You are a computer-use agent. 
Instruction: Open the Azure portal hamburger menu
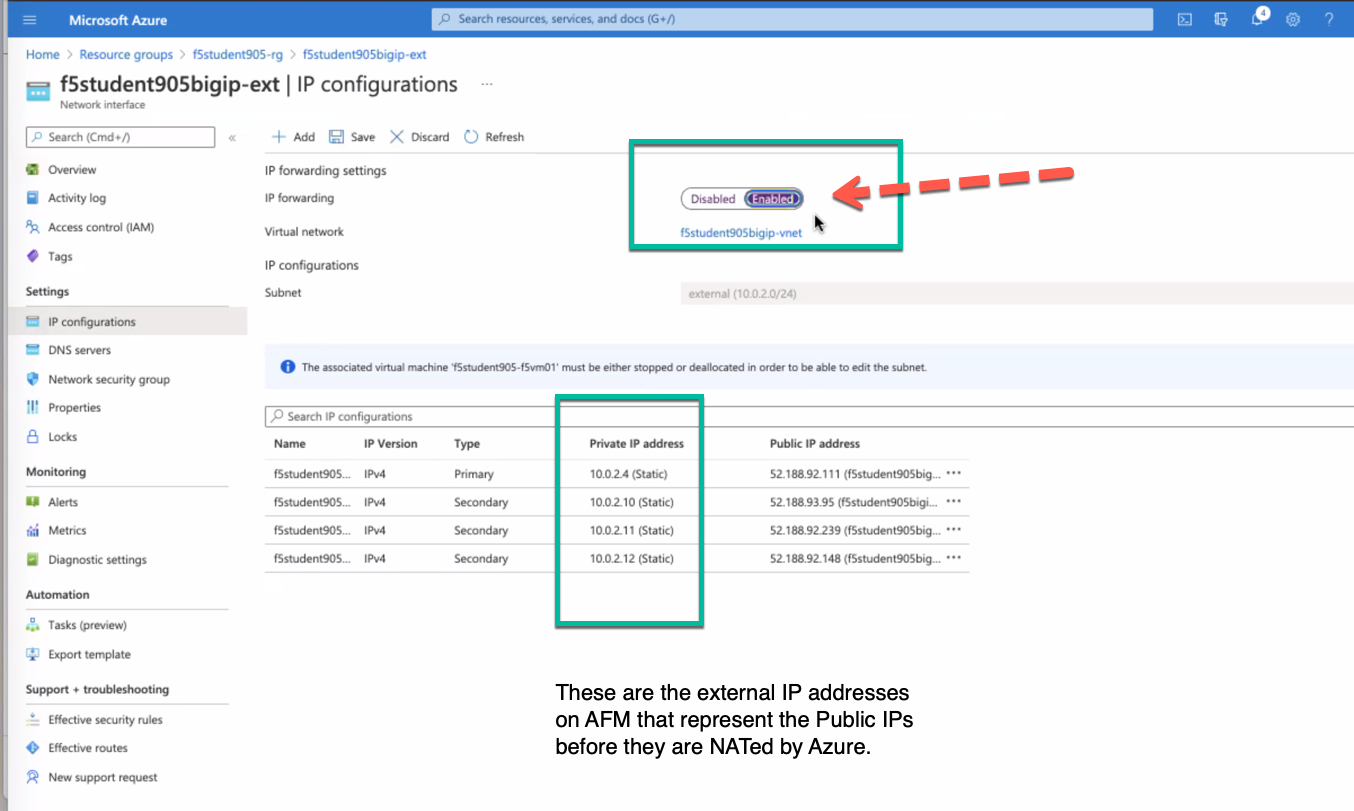tap(30, 19)
